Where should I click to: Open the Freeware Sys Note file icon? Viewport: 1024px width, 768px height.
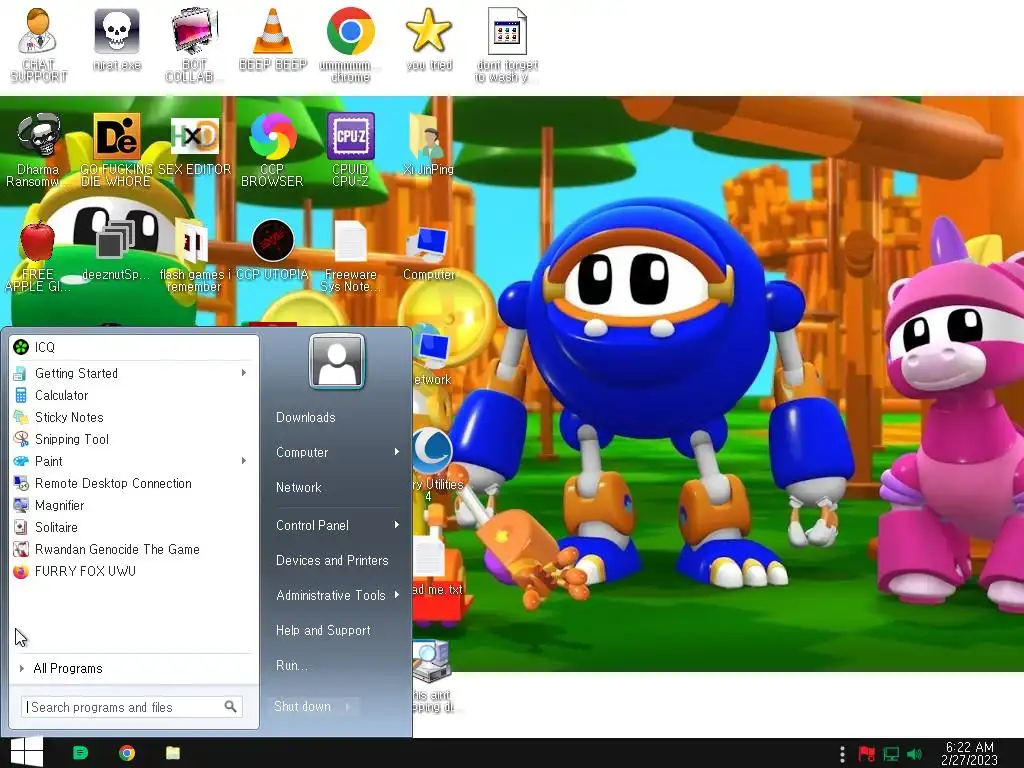point(351,255)
